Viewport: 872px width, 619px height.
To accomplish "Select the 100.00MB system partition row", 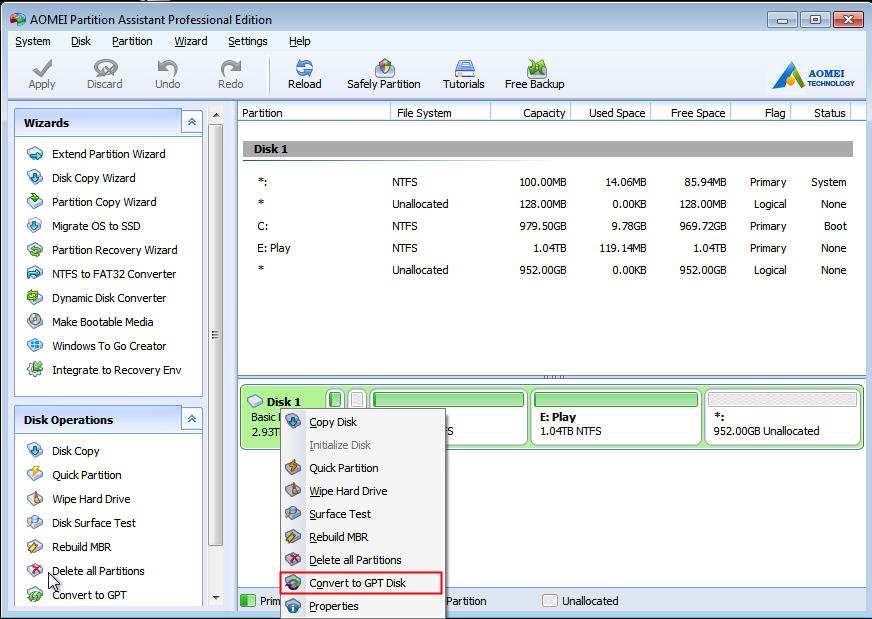I will [x=548, y=182].
